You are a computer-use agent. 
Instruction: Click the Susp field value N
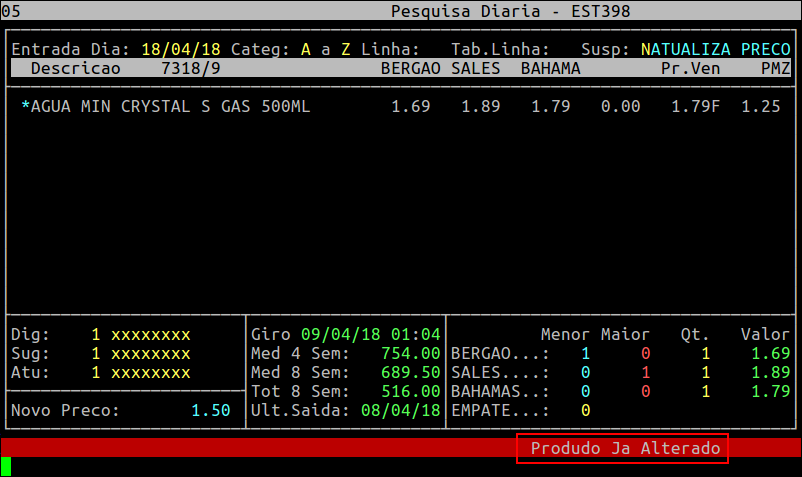[646, 49]
